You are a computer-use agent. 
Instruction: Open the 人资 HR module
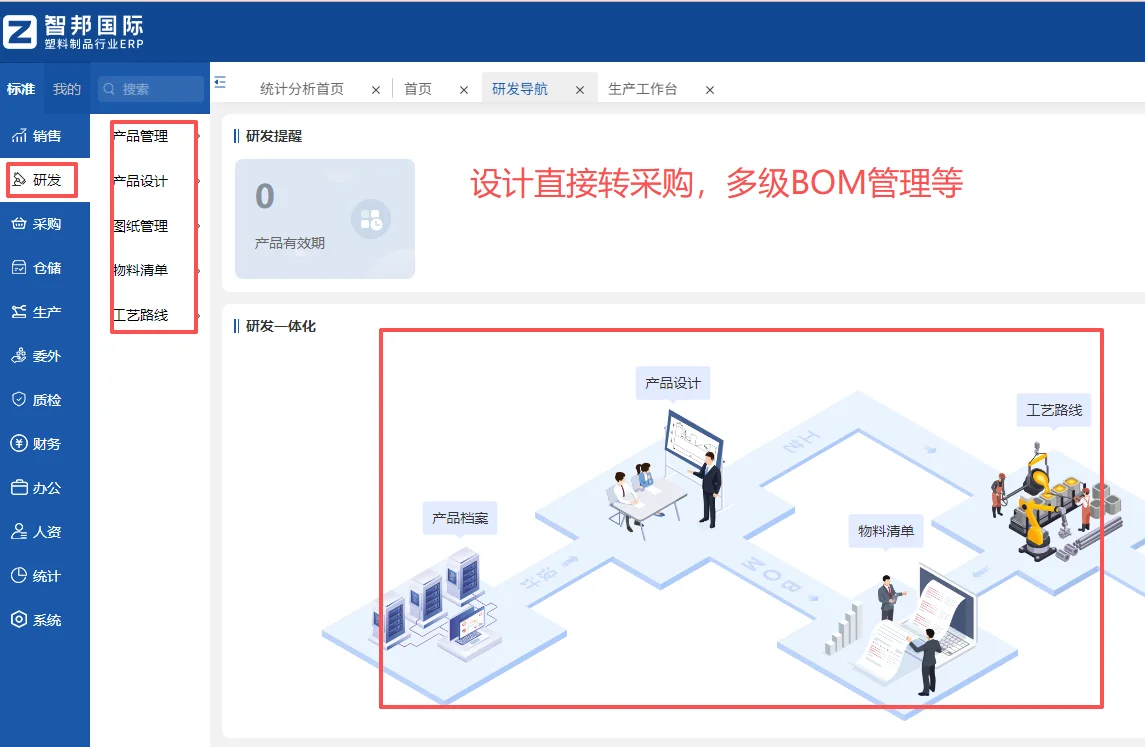pos(44,531)
